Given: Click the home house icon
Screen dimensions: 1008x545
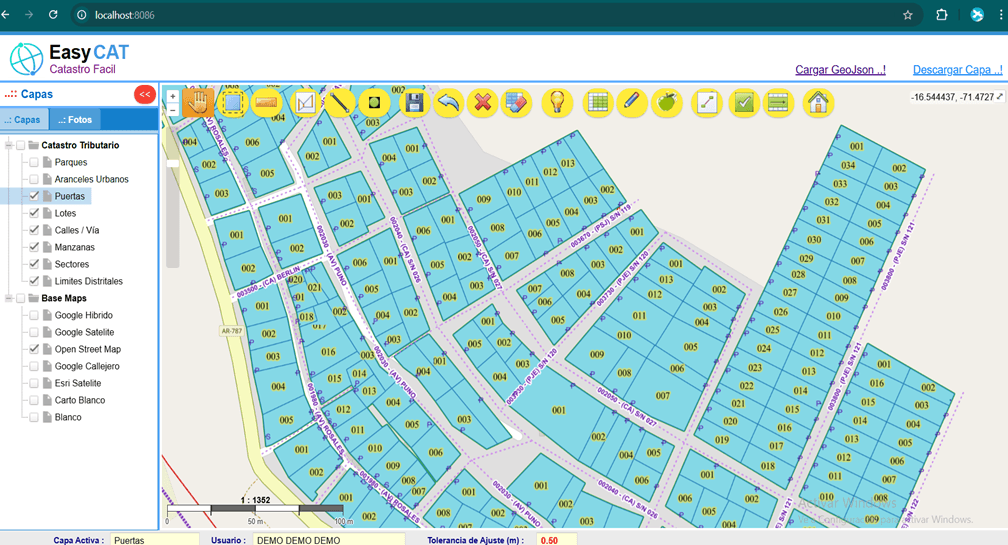Looking at the screenshot, I should click(x=818, y=102).
